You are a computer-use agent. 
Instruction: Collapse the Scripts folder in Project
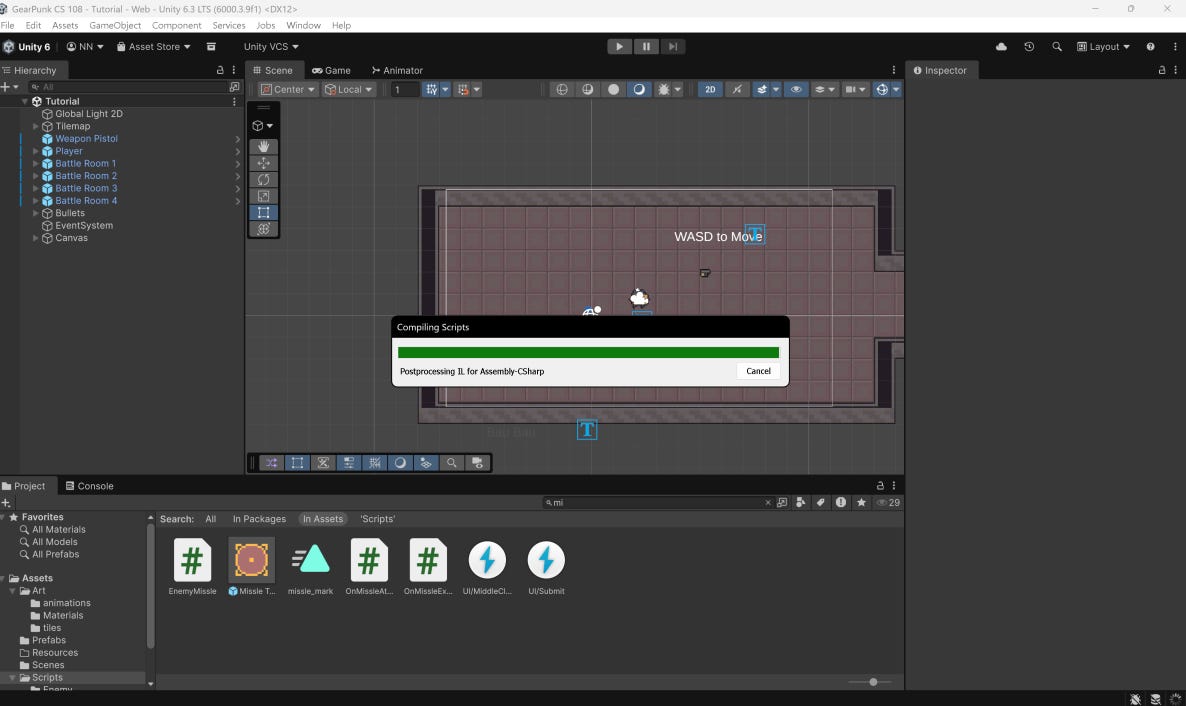tap(12, 678)
